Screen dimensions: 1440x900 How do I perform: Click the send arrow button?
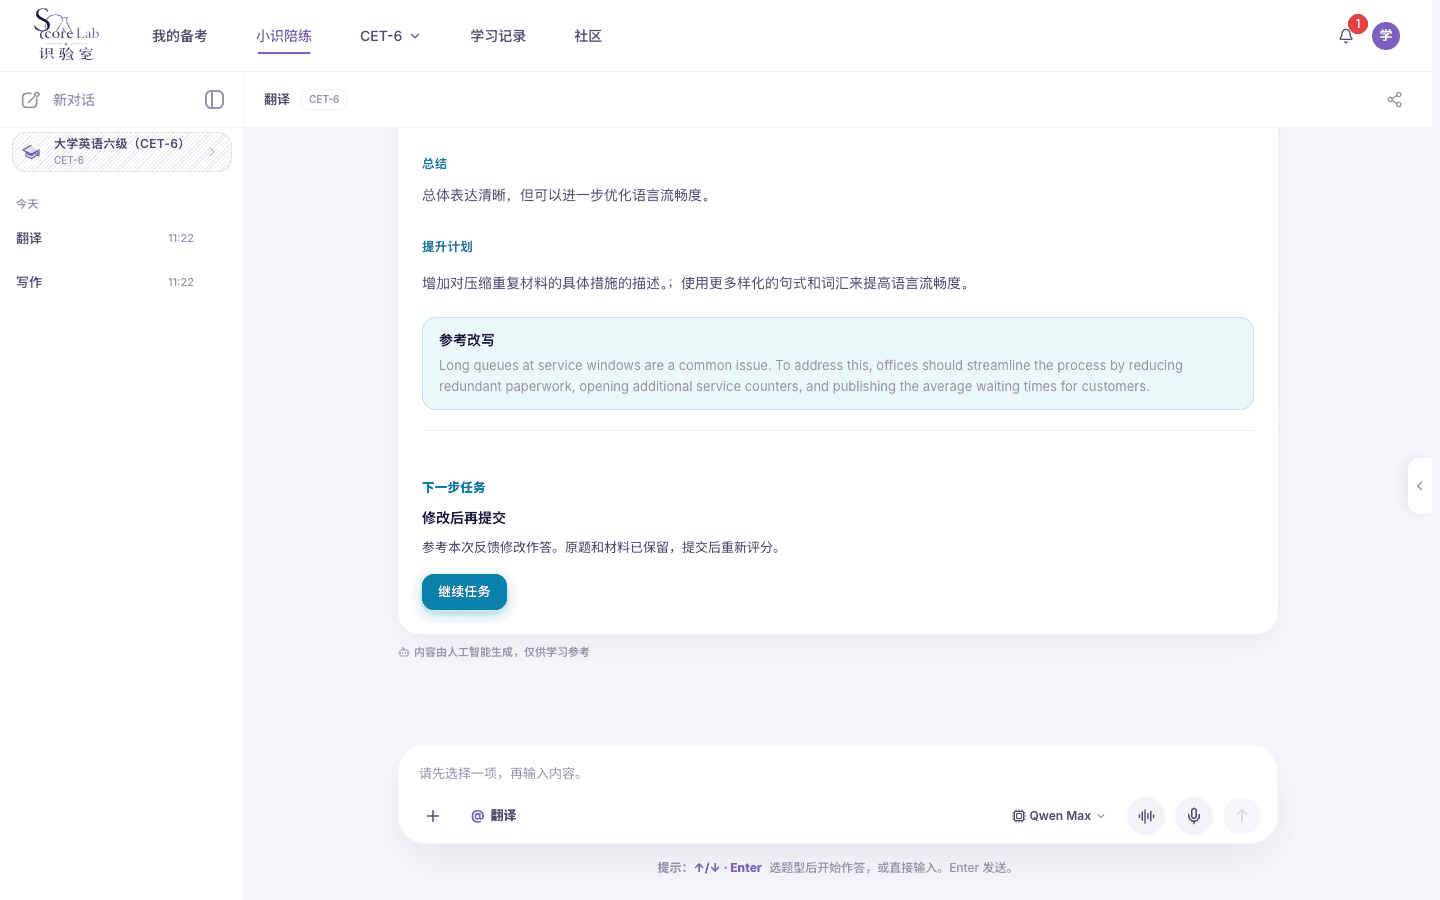click(x=1242, y=816)
